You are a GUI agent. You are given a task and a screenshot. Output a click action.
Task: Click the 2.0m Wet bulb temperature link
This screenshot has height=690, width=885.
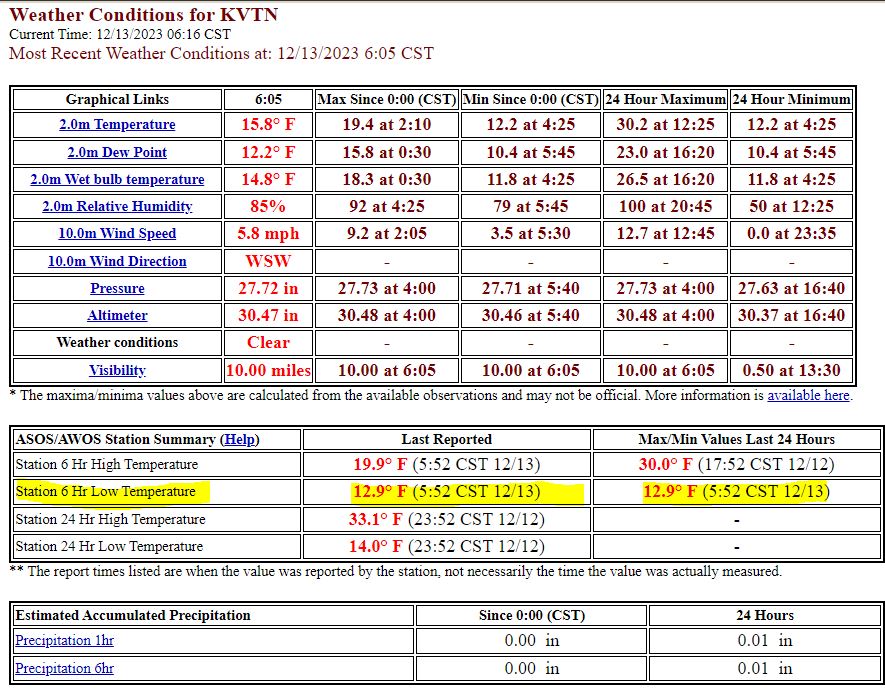117,180
